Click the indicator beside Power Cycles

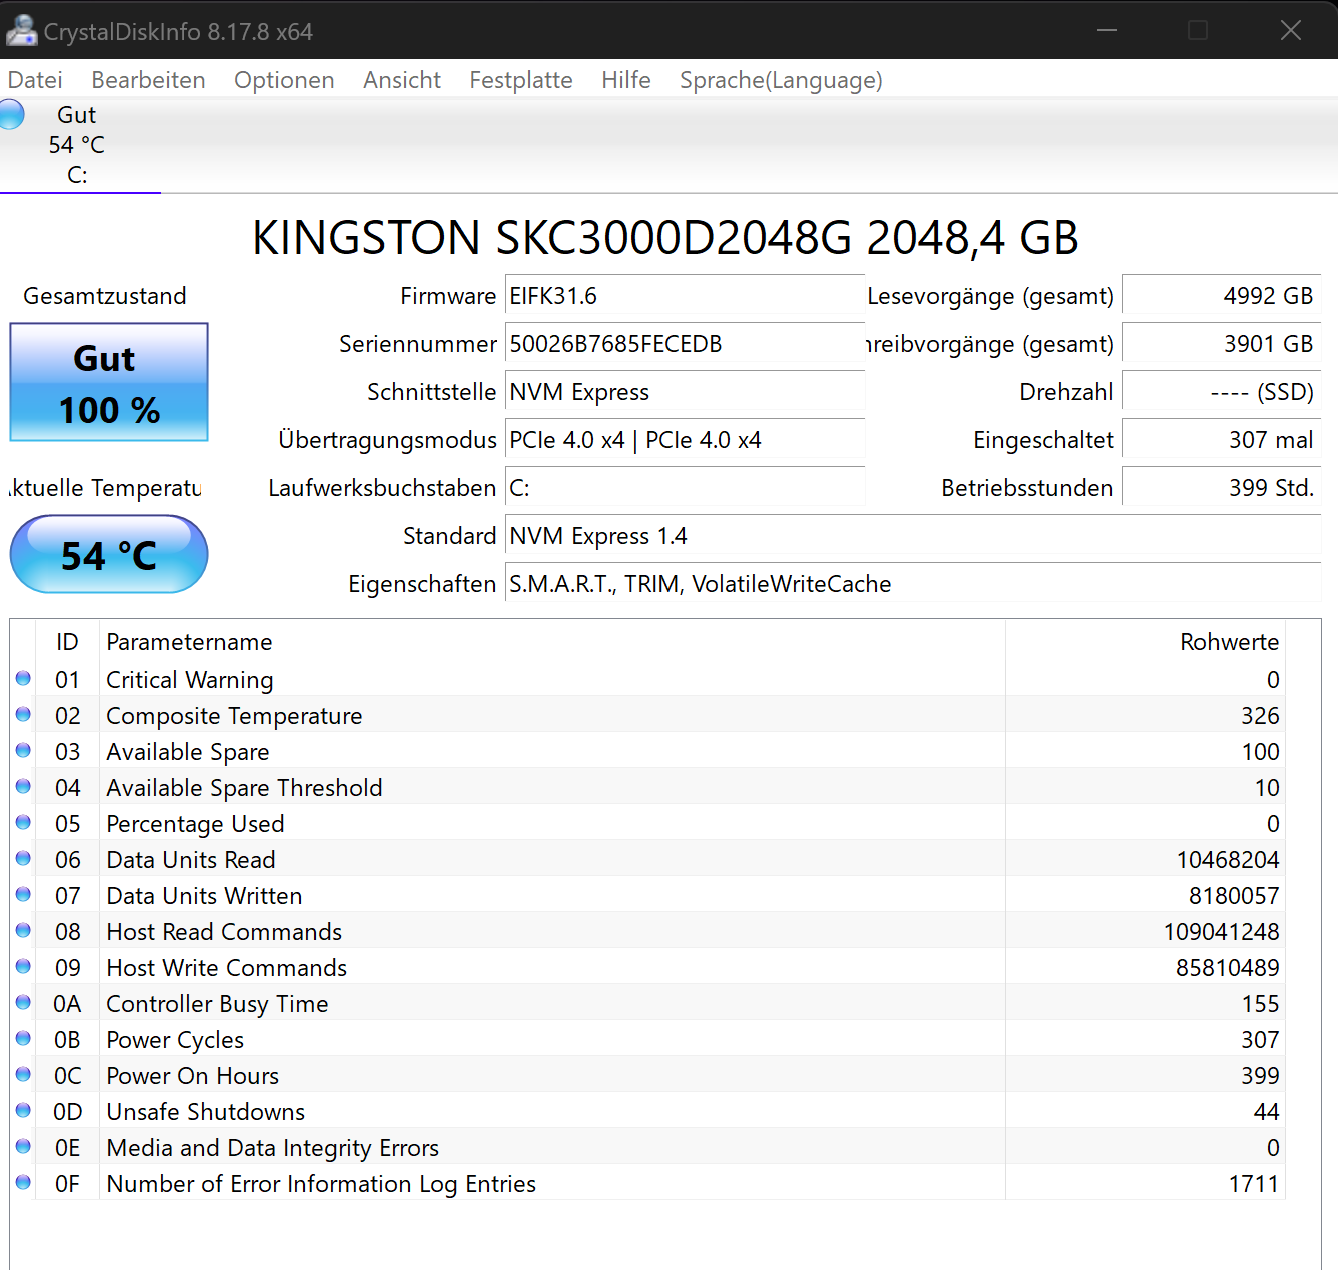pyautogui.click(x=22, y=1039)
